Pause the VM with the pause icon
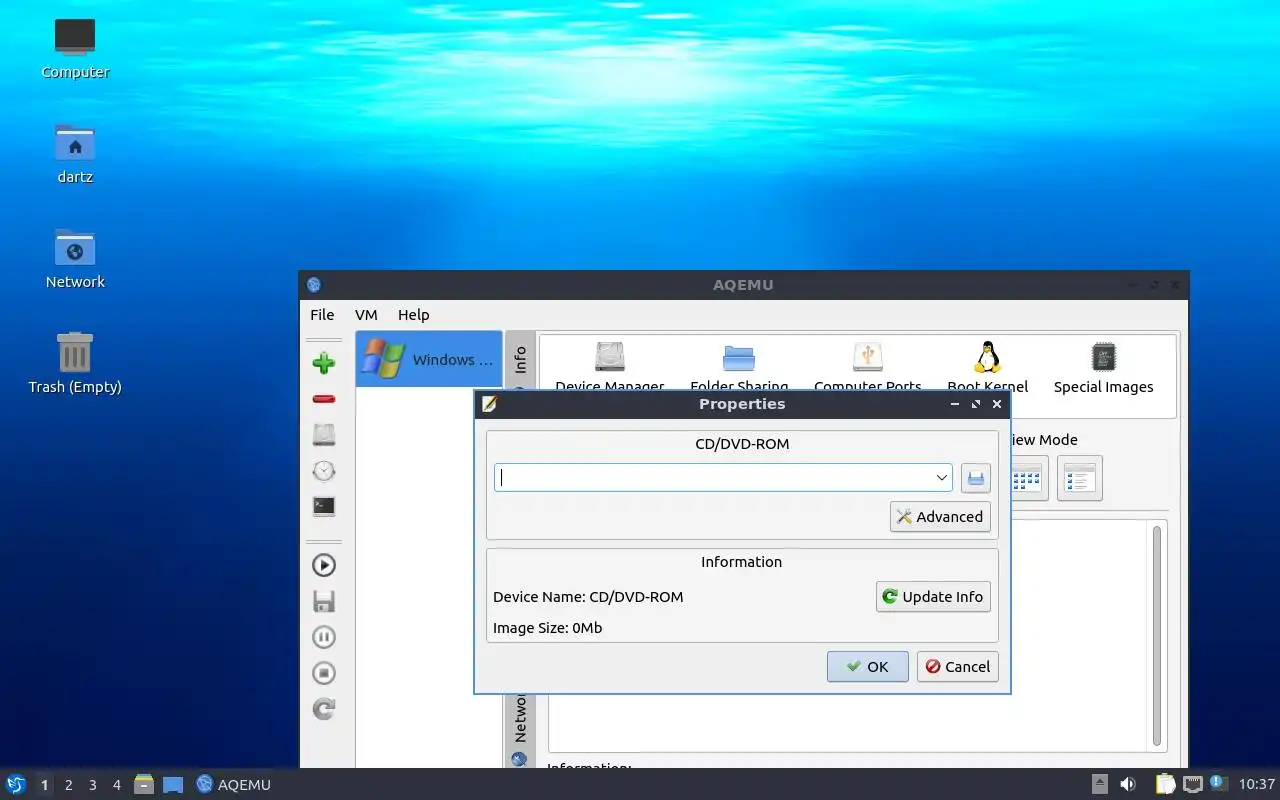1280x800 pixels. (x=323, y=637)
